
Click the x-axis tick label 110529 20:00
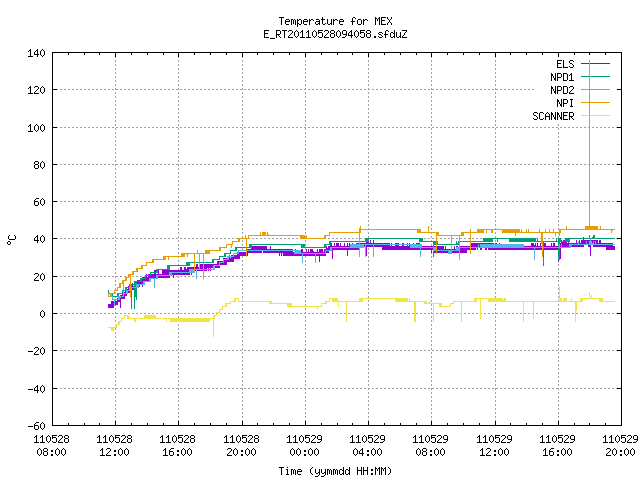coord(620,446)
